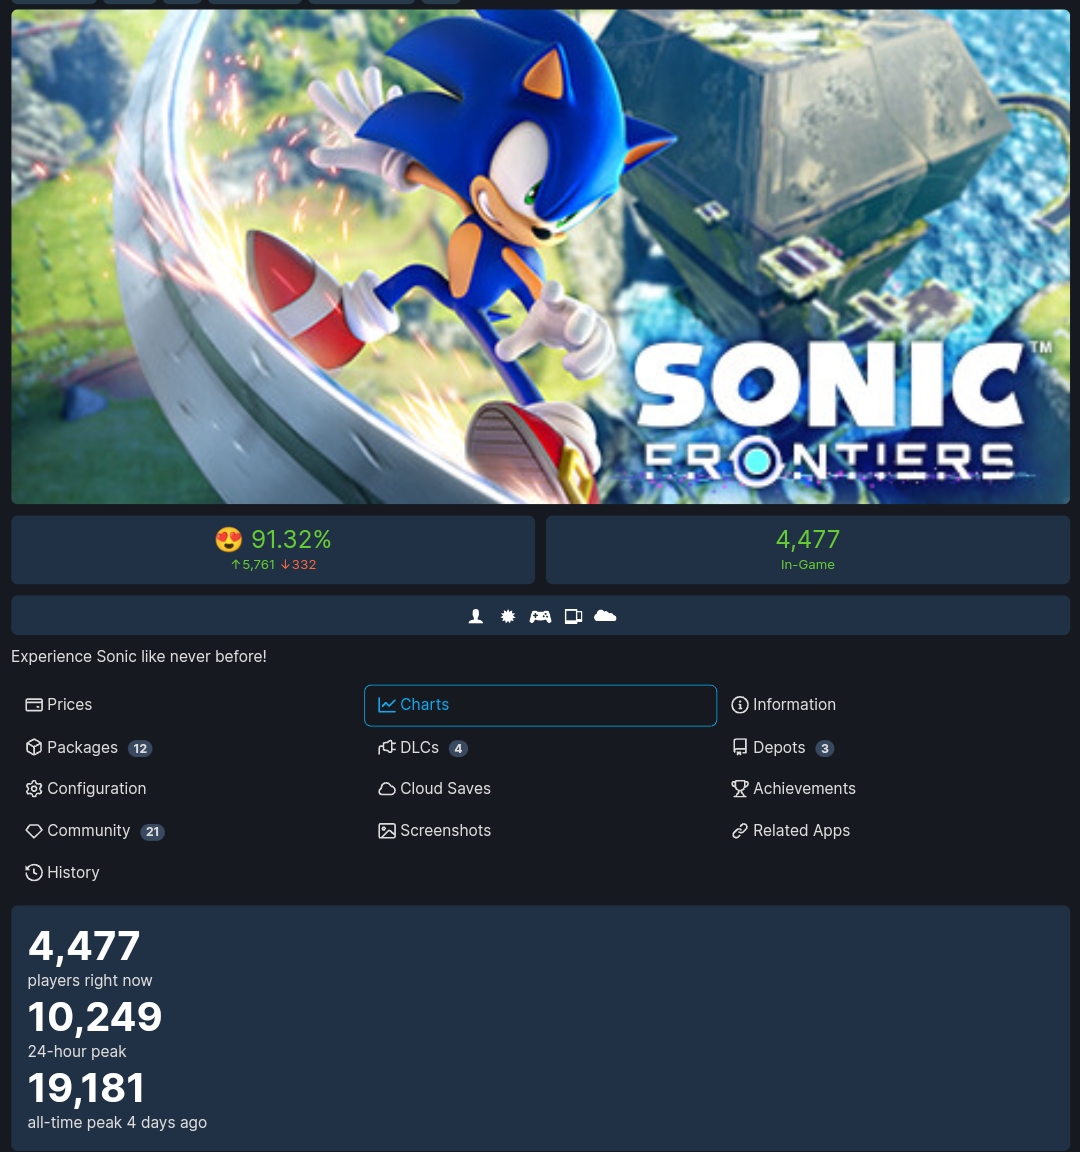The image size is (1080, 1152).
Task: View the DLCs section
Action: (421, 748)
